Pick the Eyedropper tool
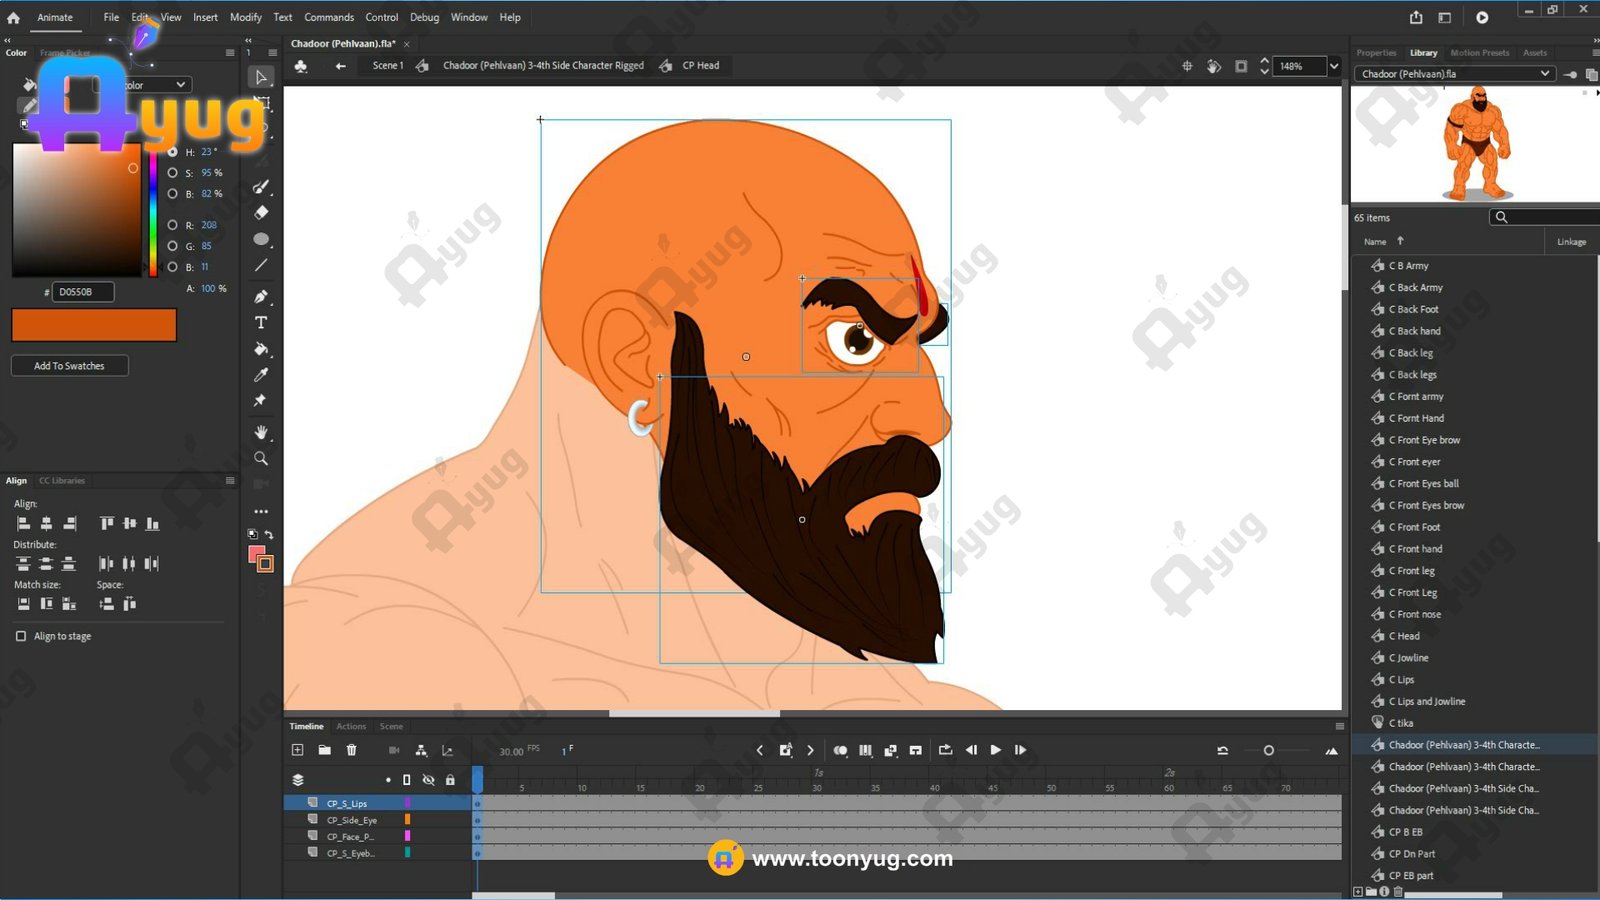This screenshot has height=900, width=1600. (261, 375)
